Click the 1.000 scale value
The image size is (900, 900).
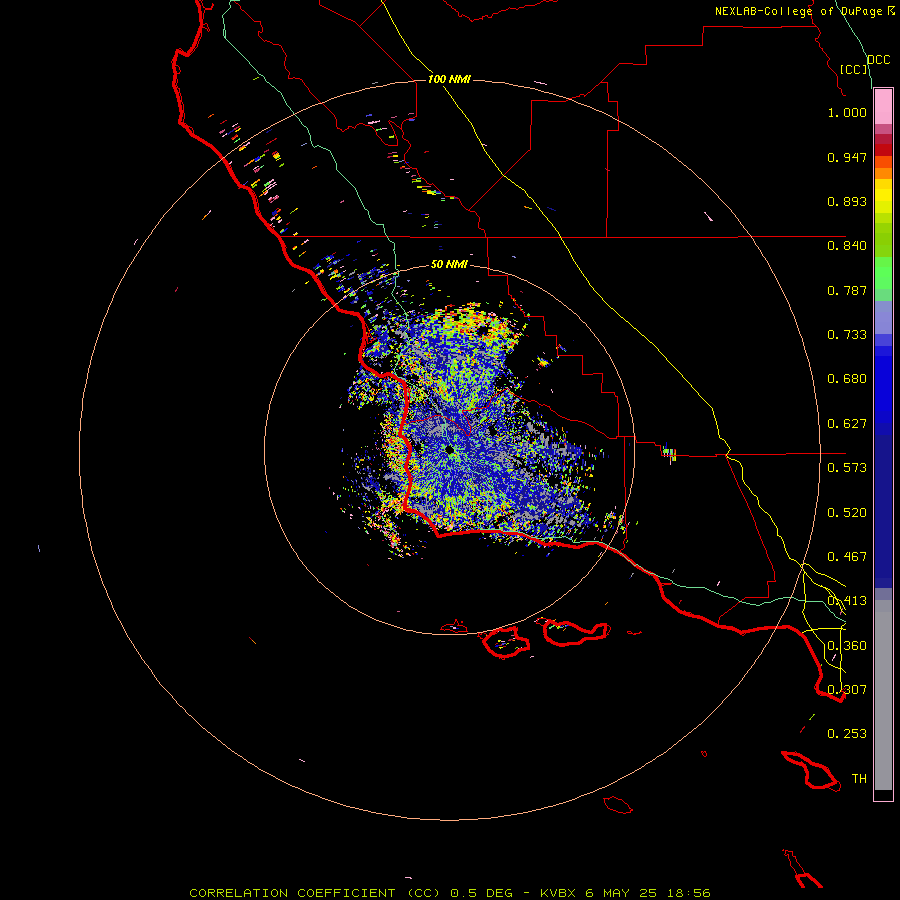(847, 112)
